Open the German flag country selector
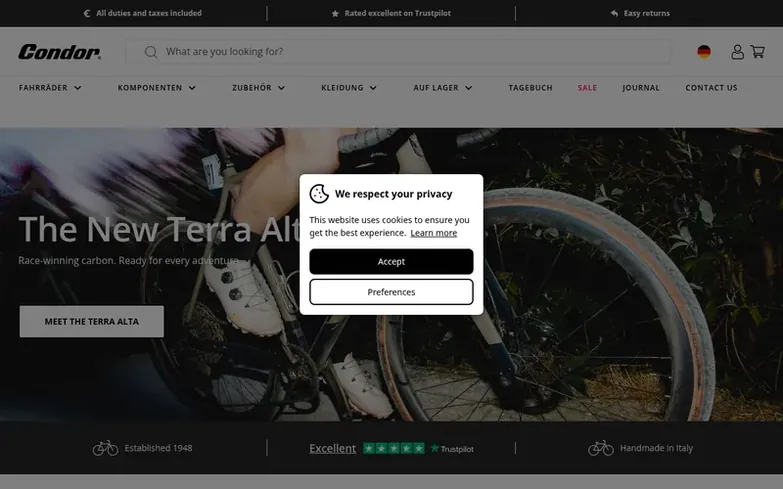Viewport: 783px width, 489px height. (x=704, y=52)
